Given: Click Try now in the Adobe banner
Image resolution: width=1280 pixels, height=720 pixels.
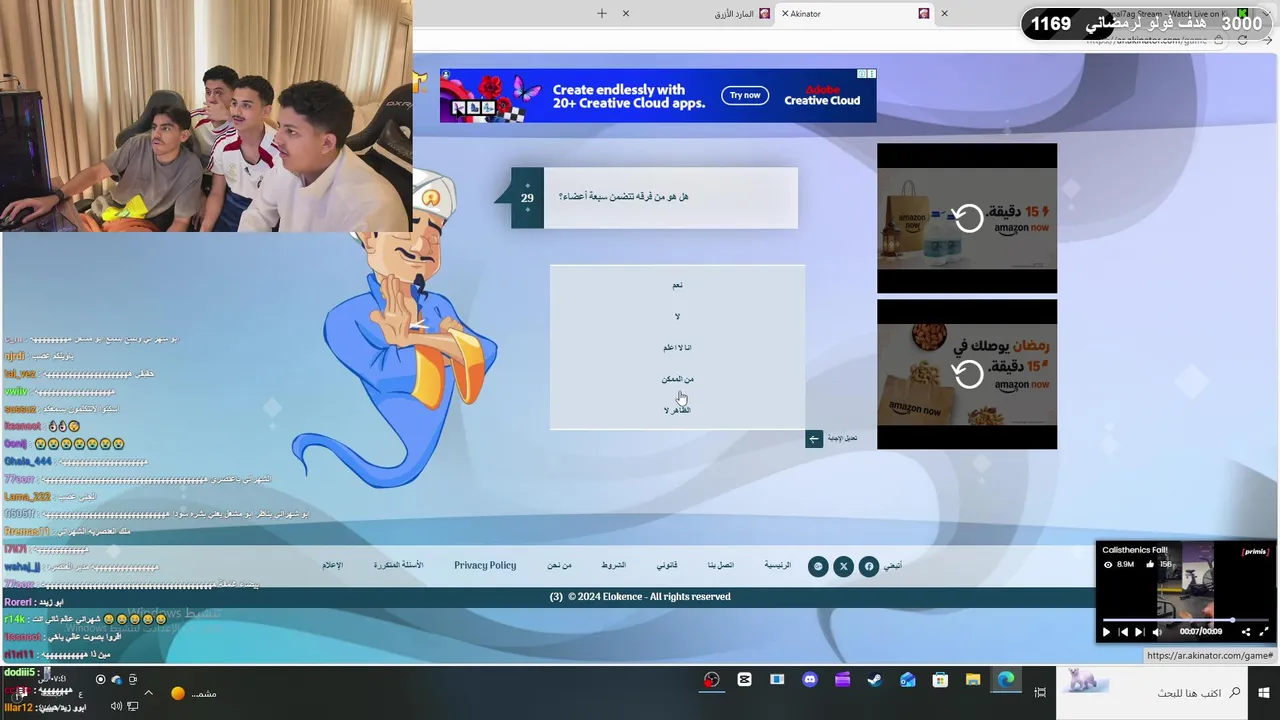Looking at the screenshot, I should (745, 95).
